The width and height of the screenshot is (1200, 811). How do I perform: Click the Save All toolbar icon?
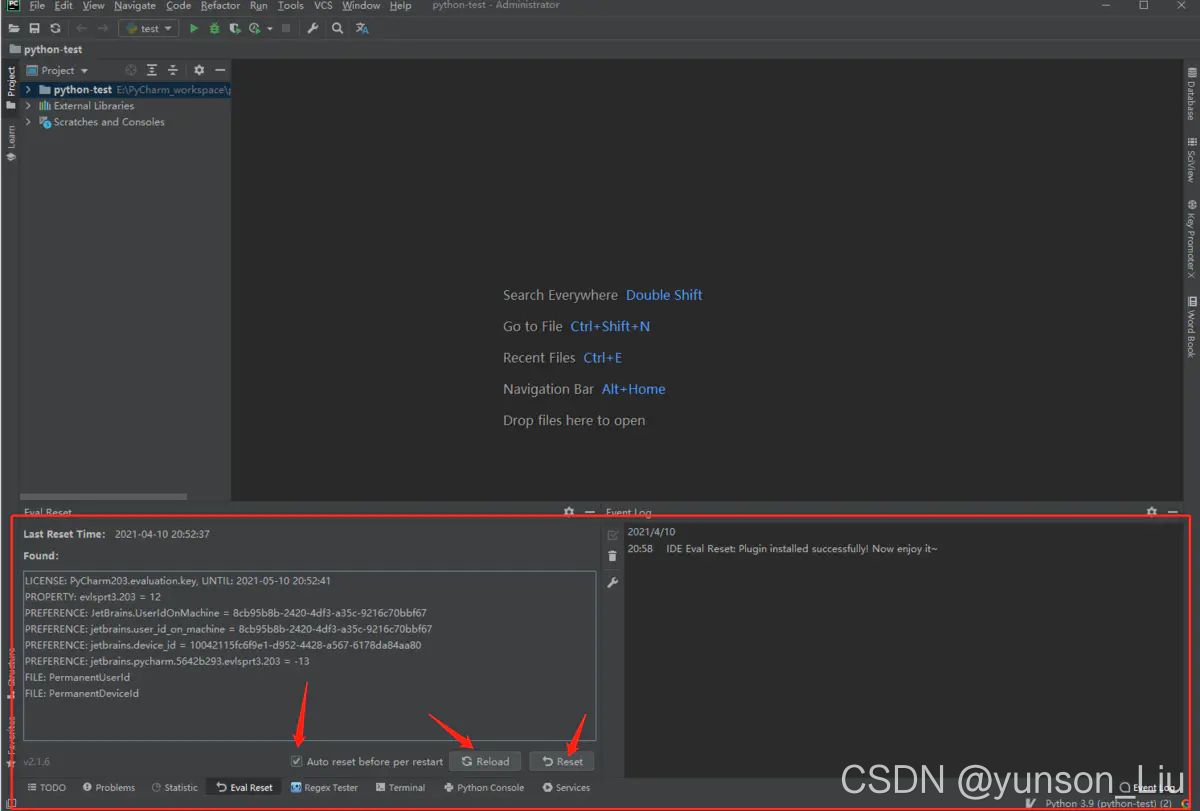[x=35, y=29]
